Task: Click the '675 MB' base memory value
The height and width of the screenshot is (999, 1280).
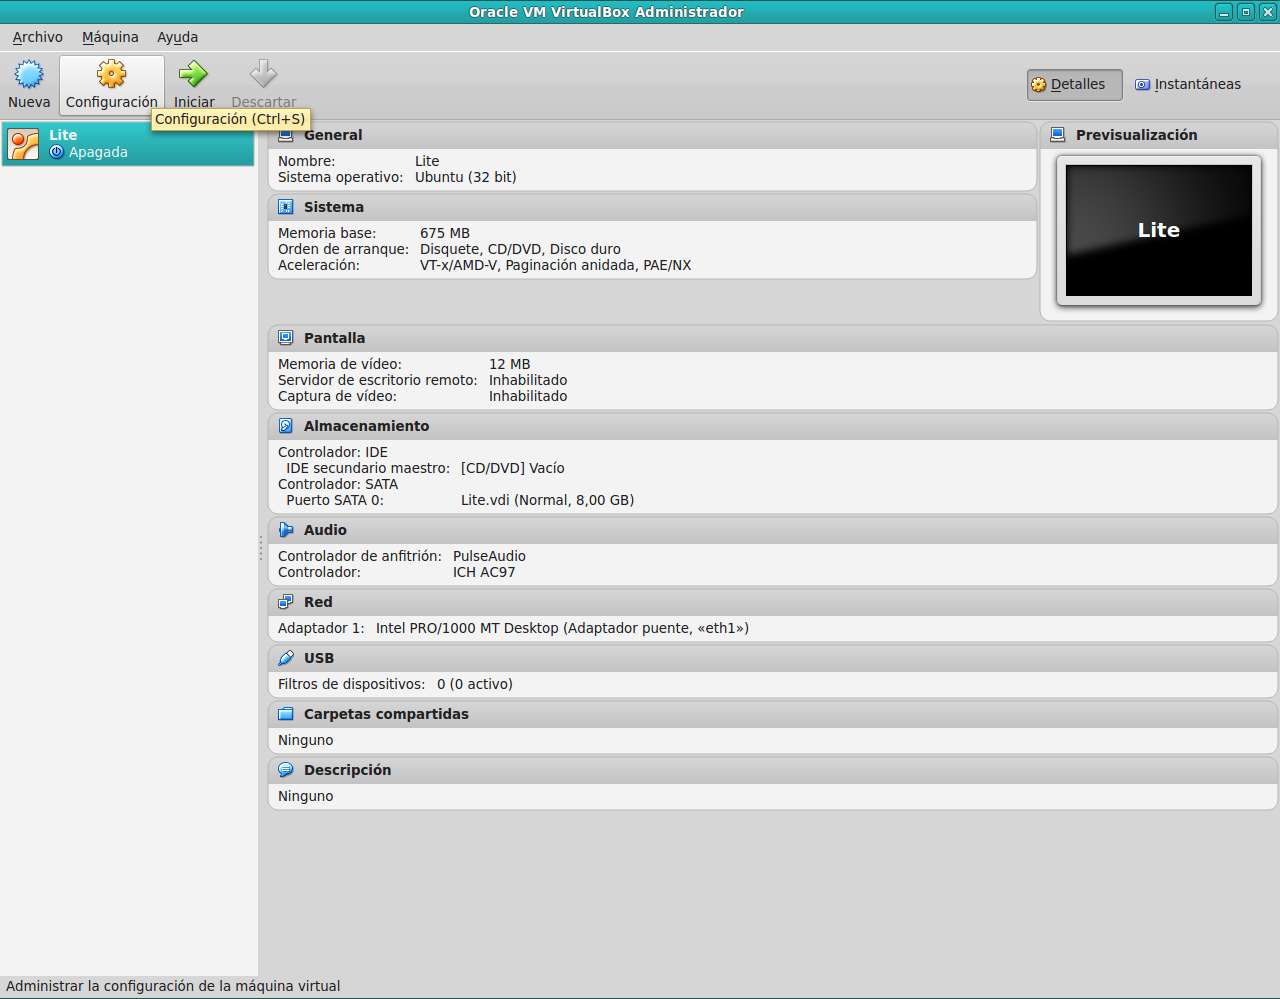Action: click(x=445, y=233)
